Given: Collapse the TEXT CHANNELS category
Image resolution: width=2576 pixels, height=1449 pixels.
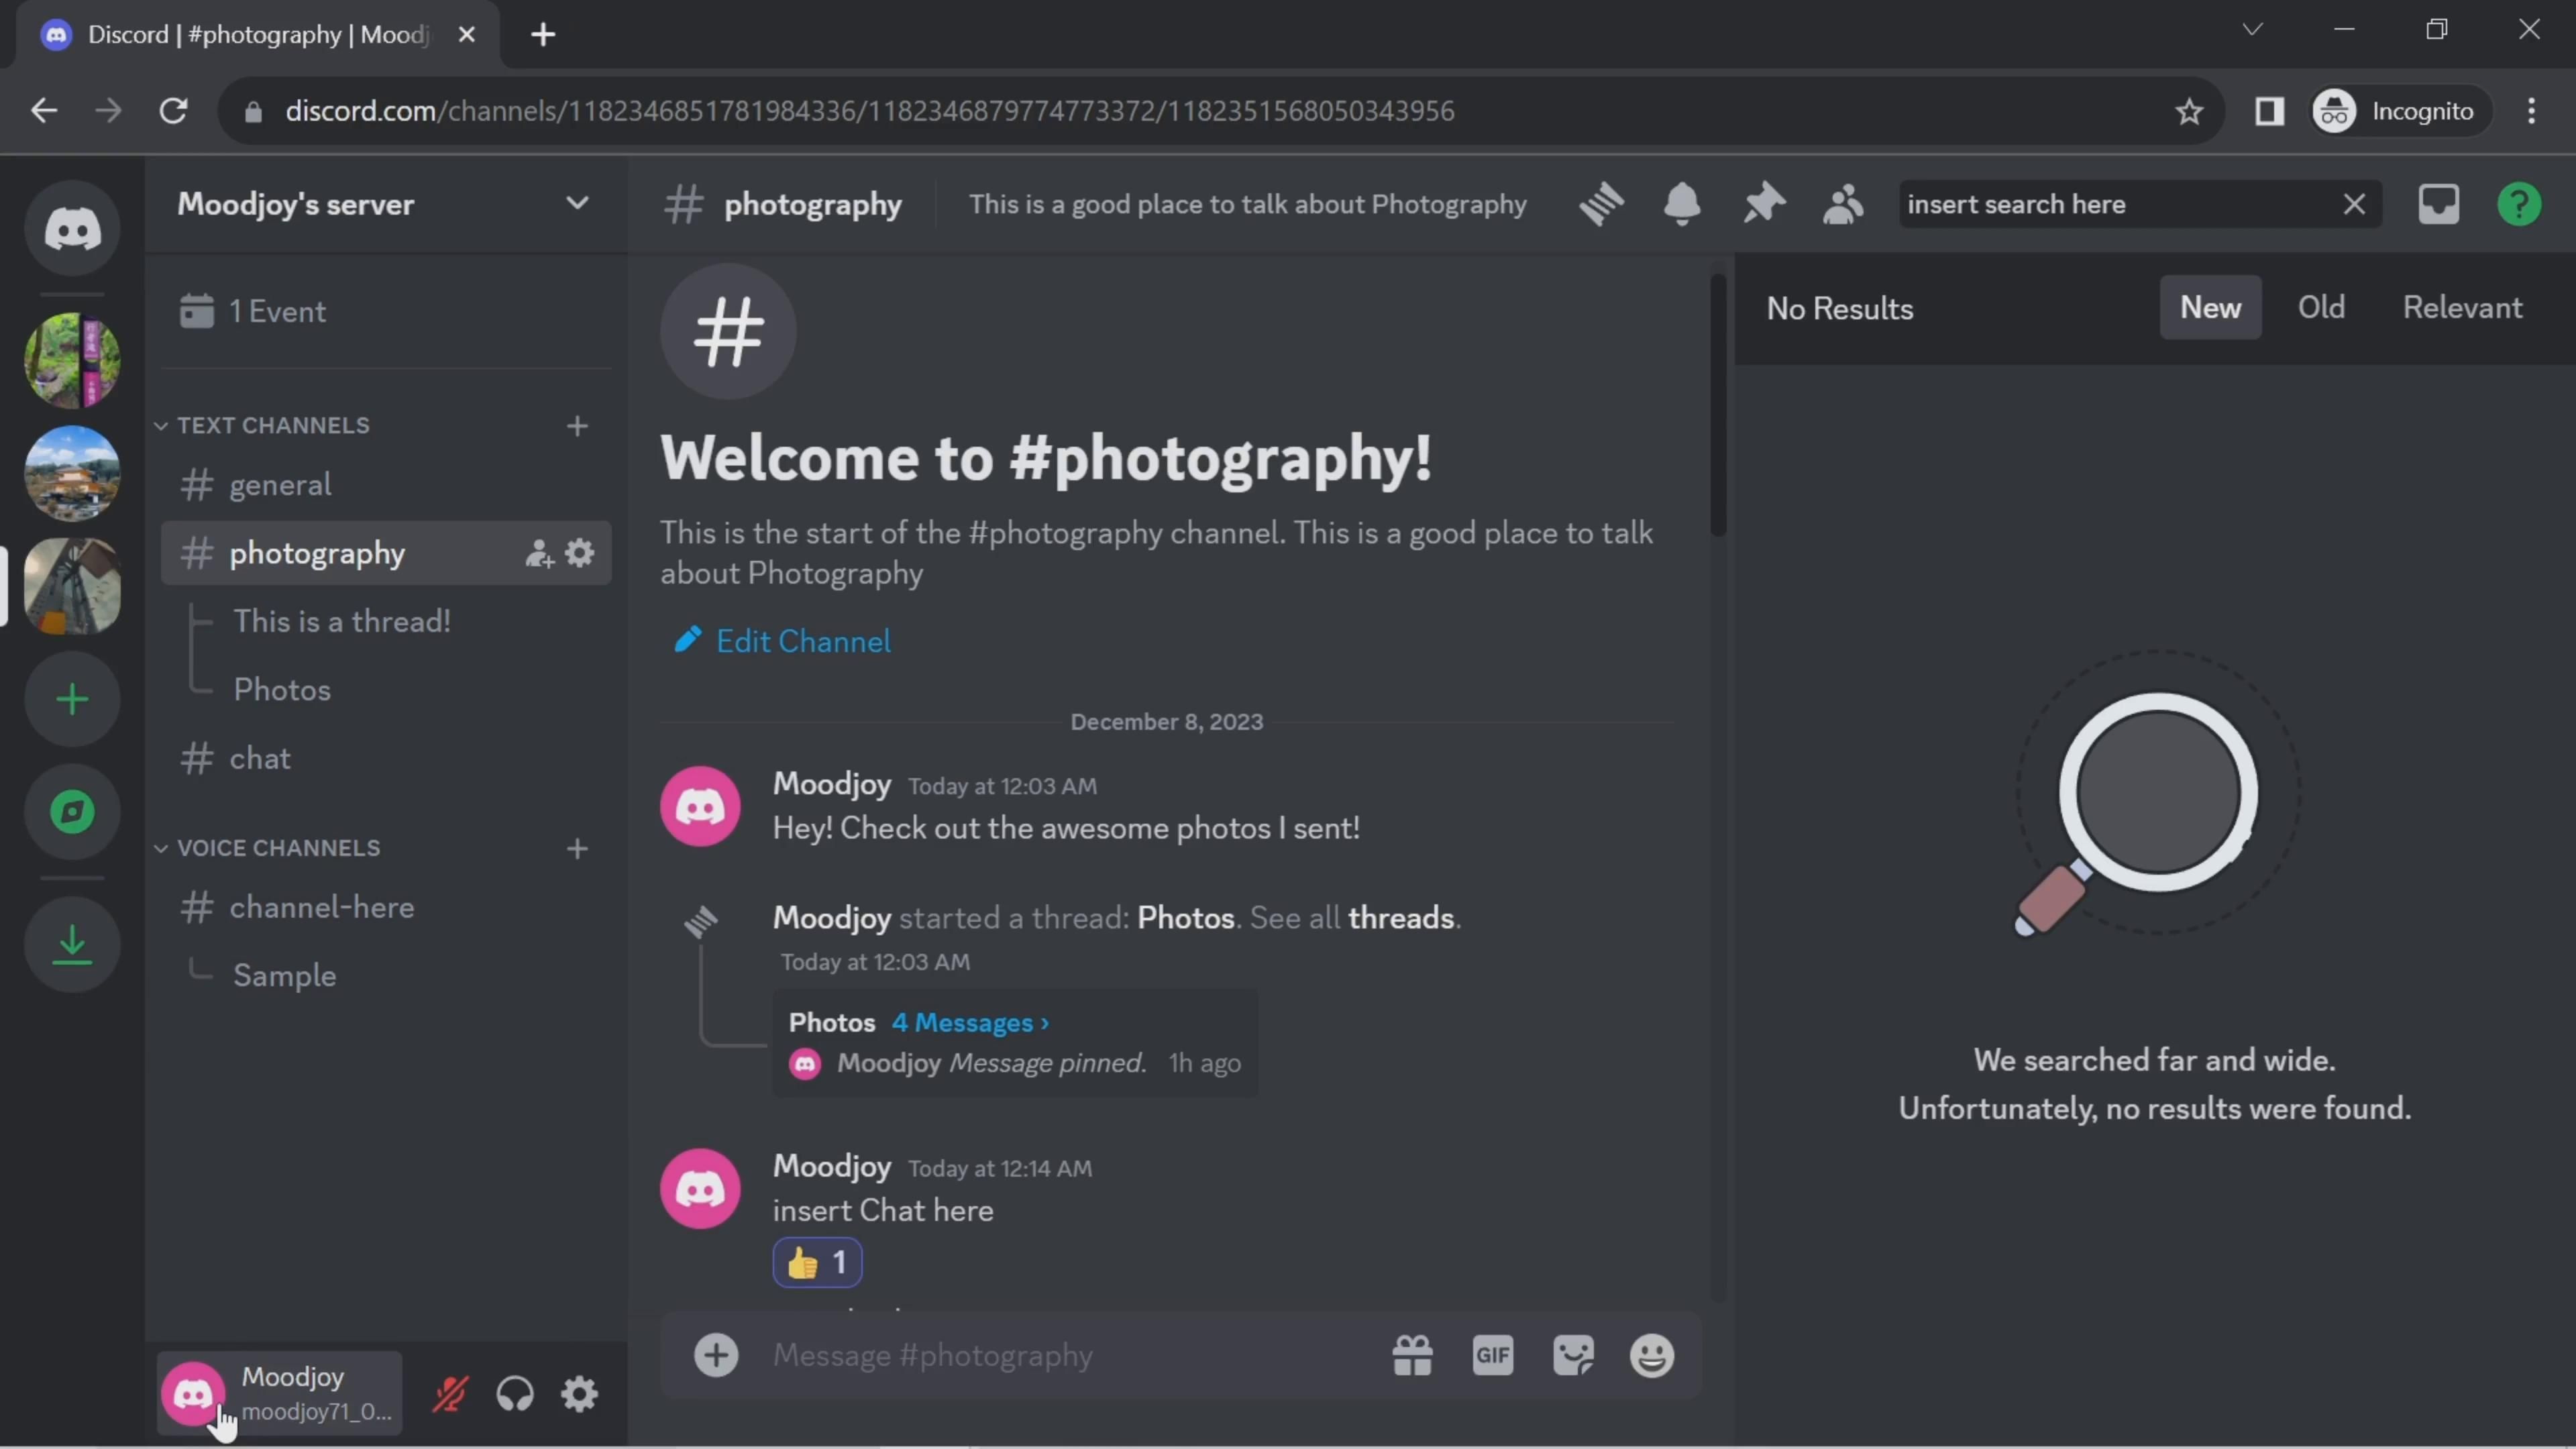Looking at the screenshot, I should [x=272, y=425].
